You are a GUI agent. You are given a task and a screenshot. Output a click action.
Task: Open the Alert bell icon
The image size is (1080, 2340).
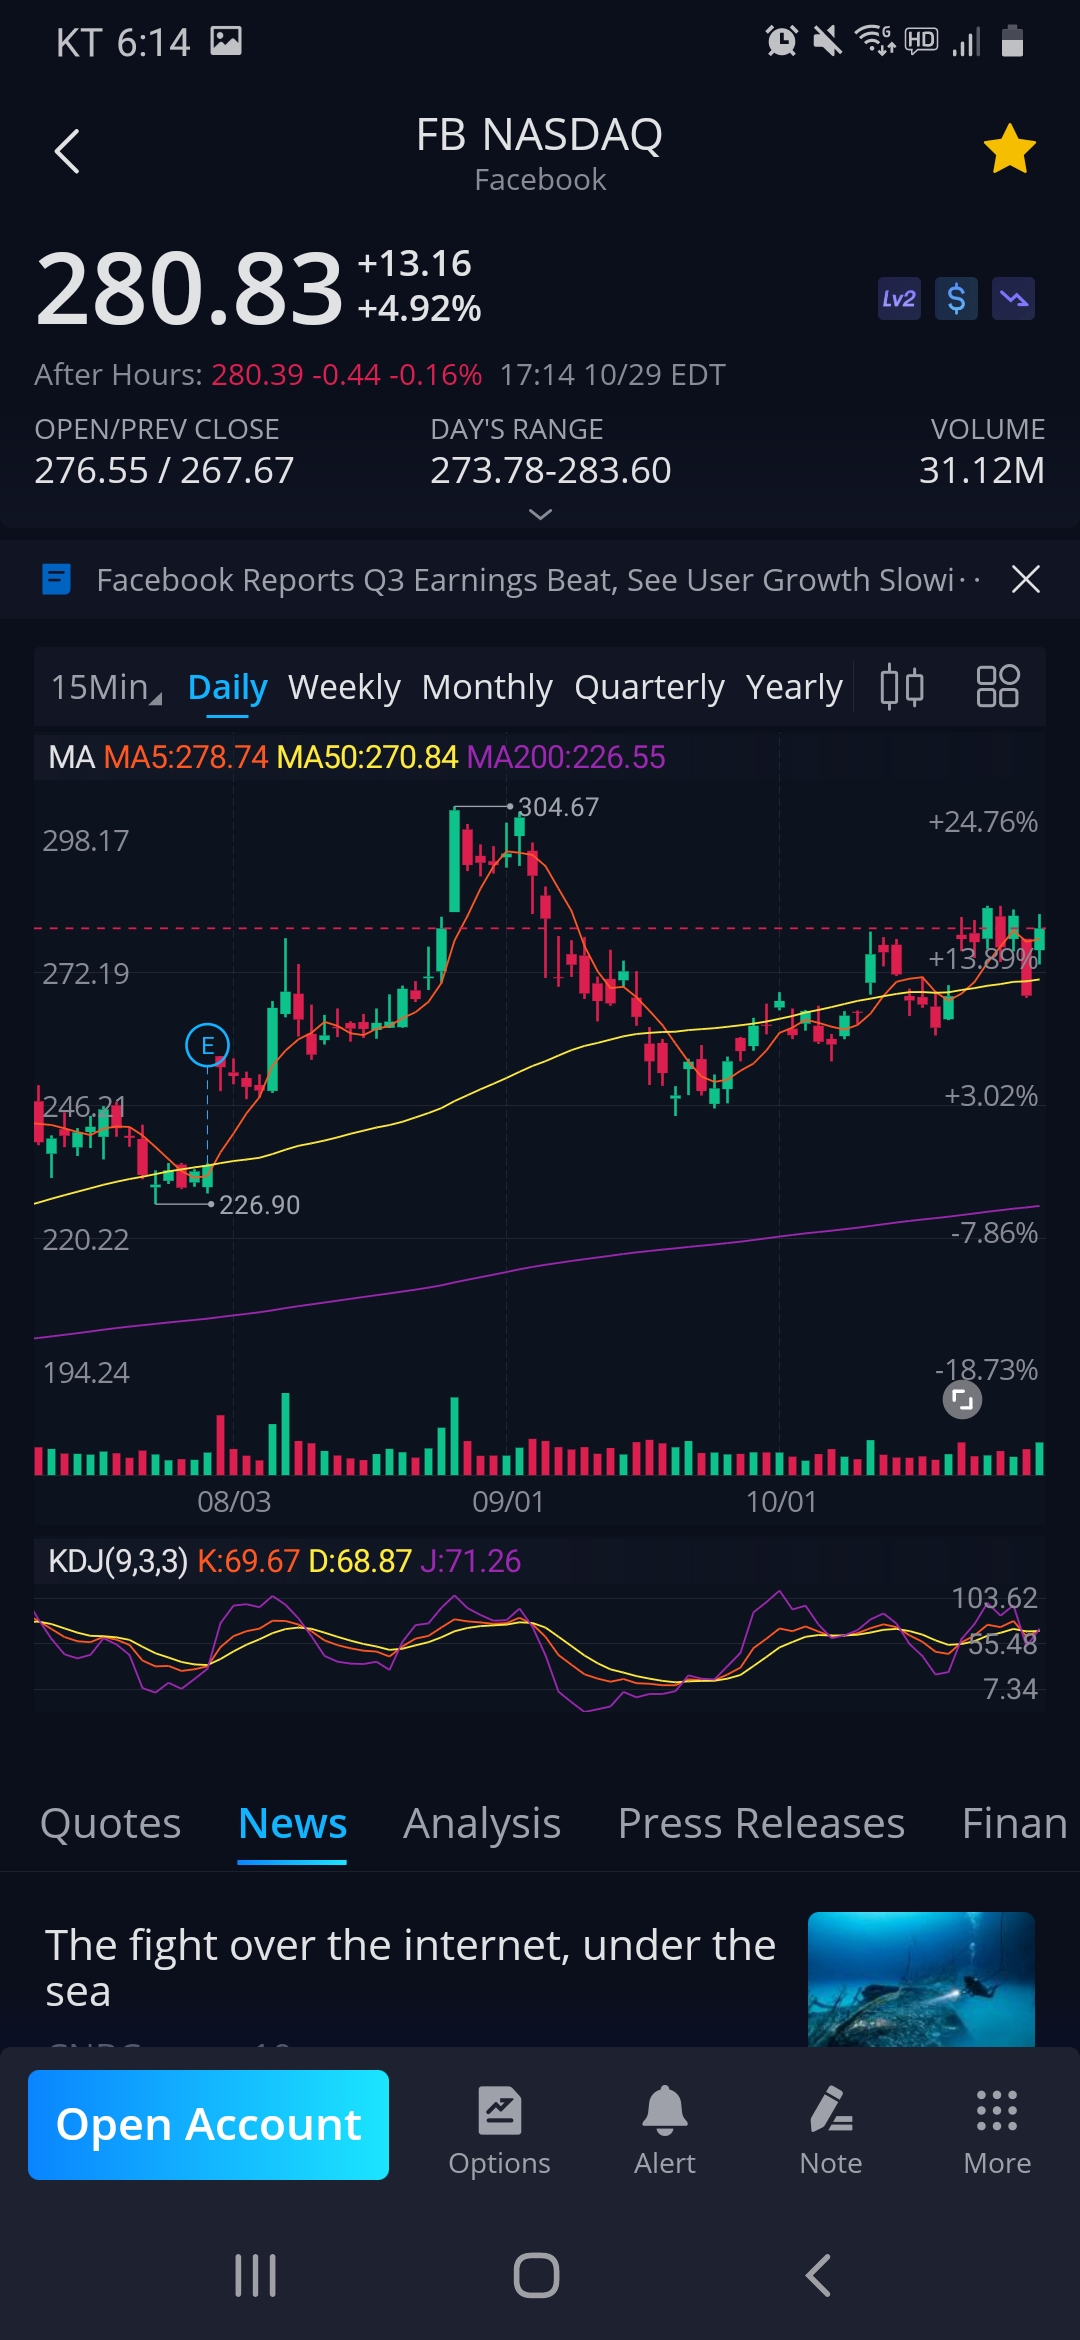(x=664, y=2130)
